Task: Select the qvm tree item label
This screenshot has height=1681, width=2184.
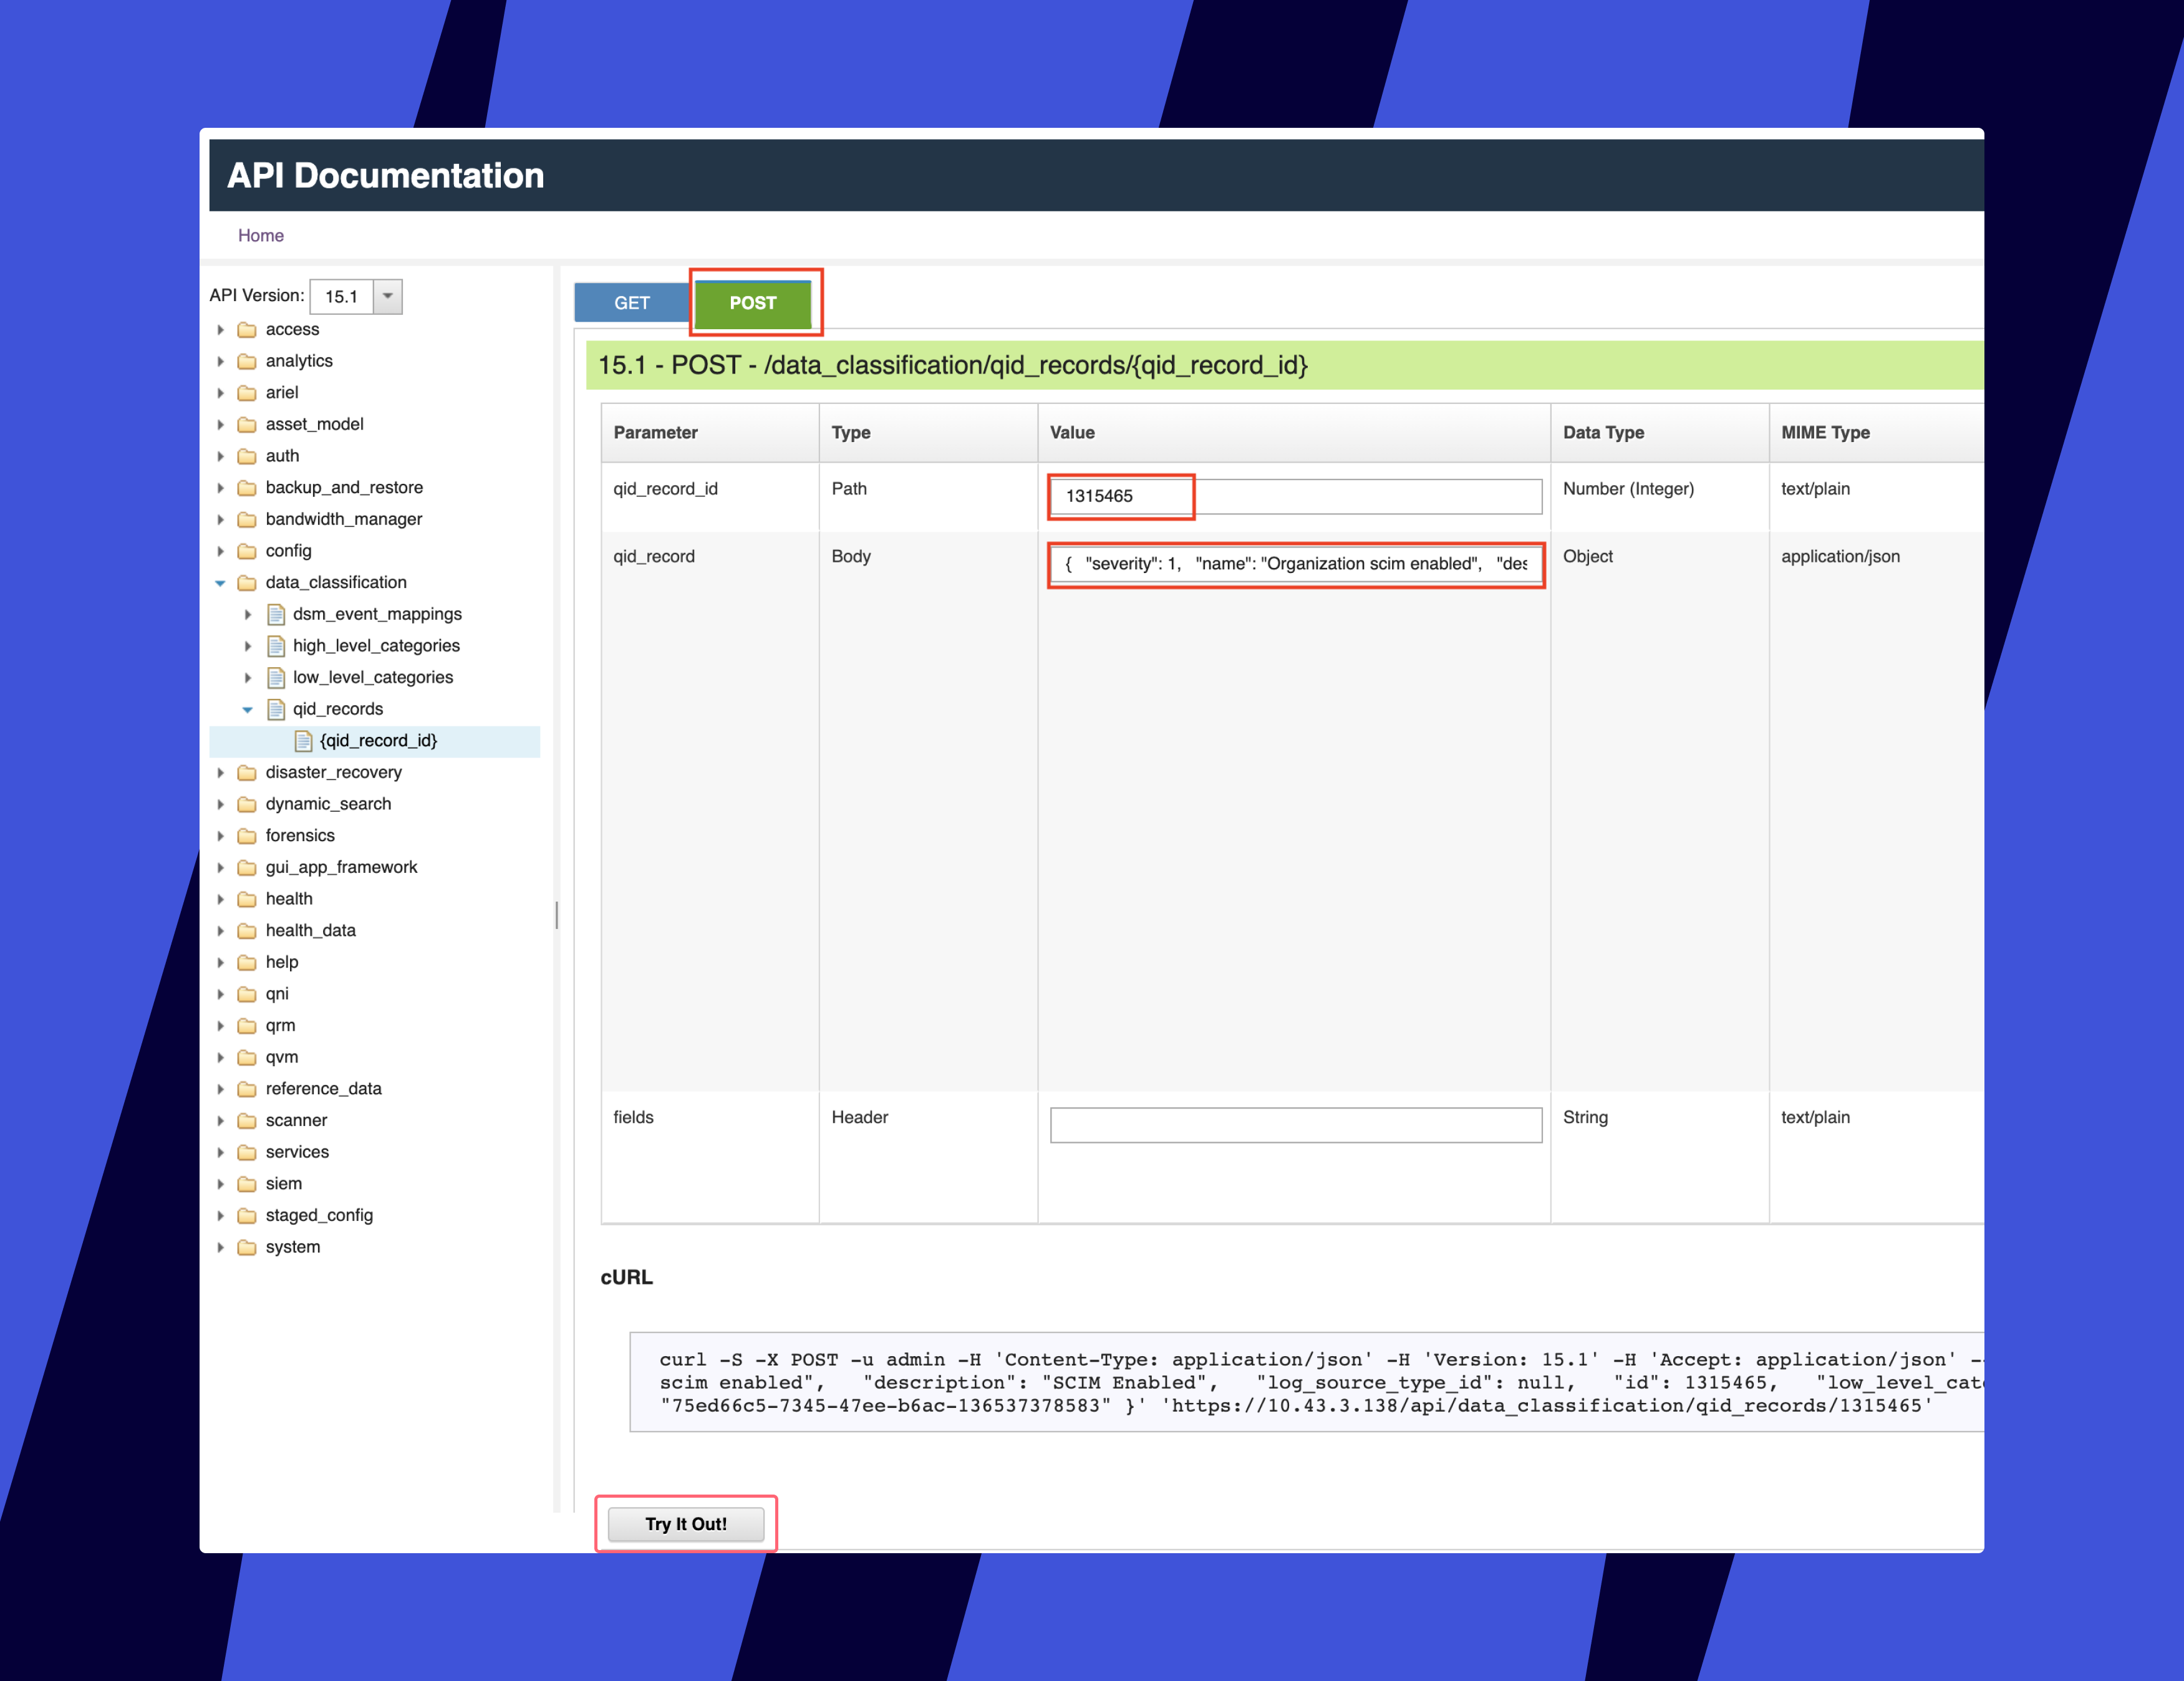Action: click(x=282, y=1057)
